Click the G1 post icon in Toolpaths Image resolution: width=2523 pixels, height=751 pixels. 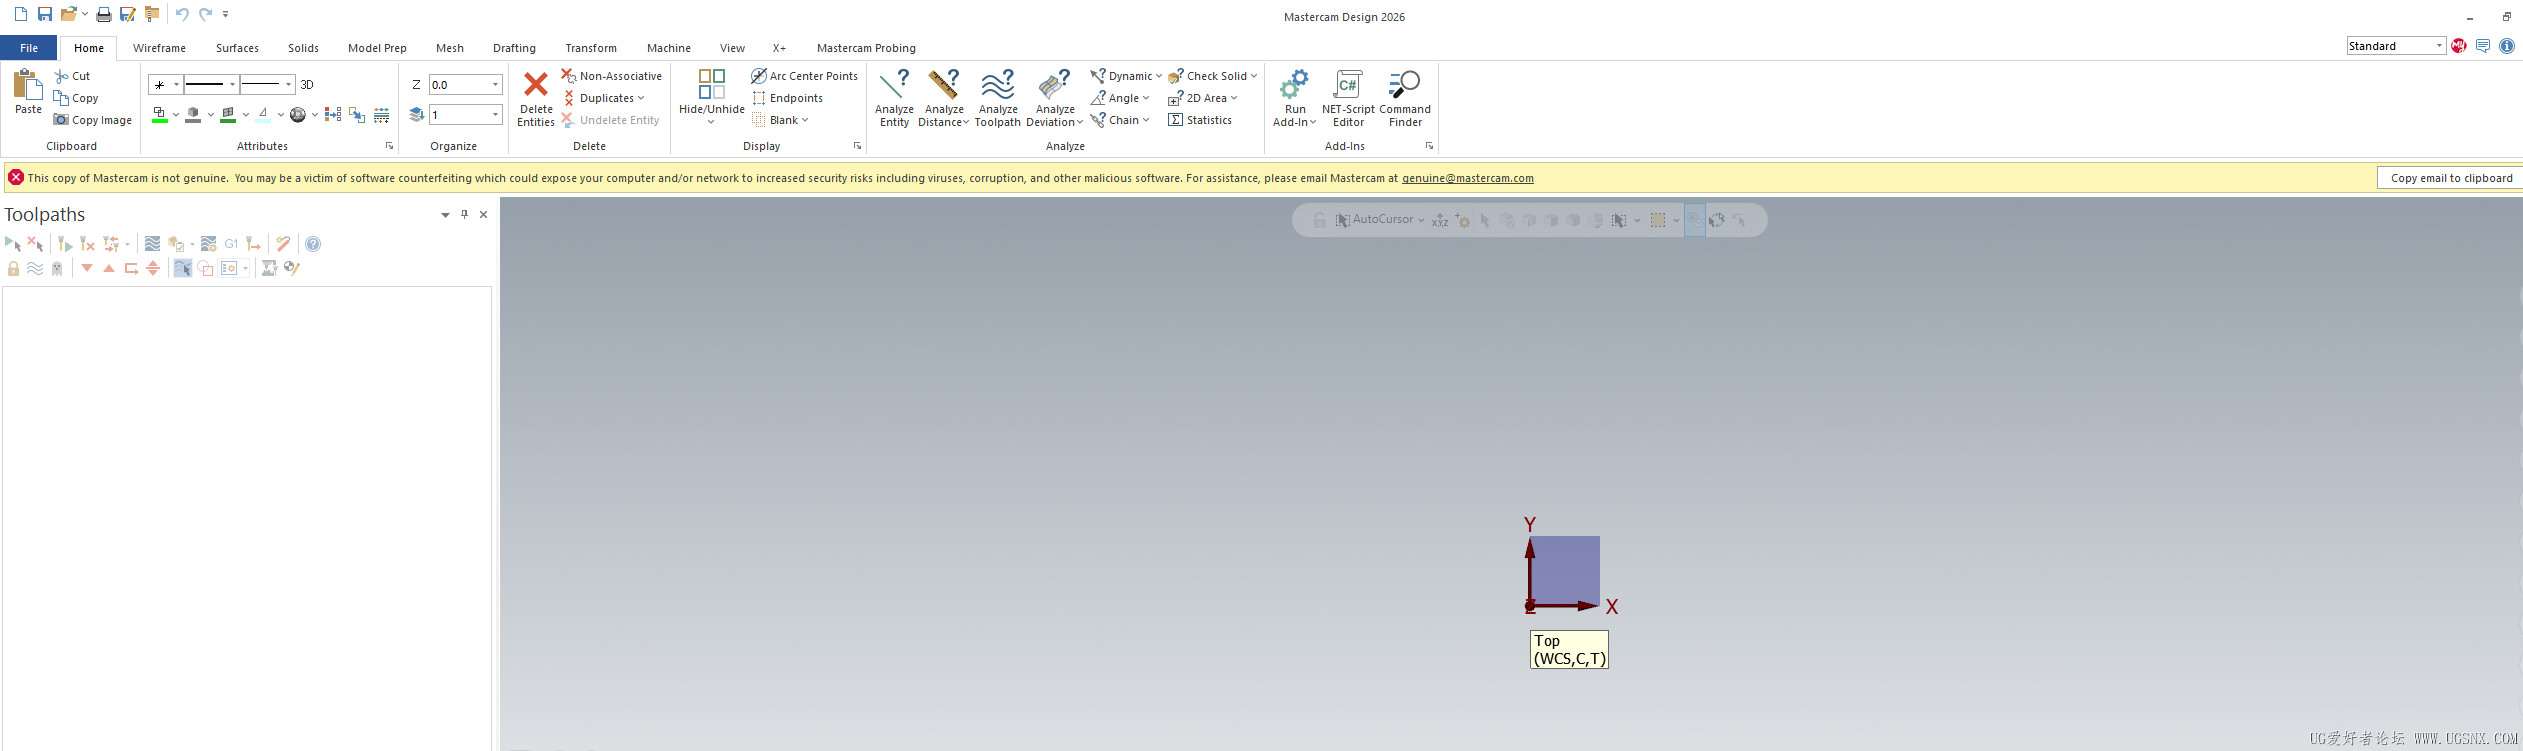click(x=231, y=244)
